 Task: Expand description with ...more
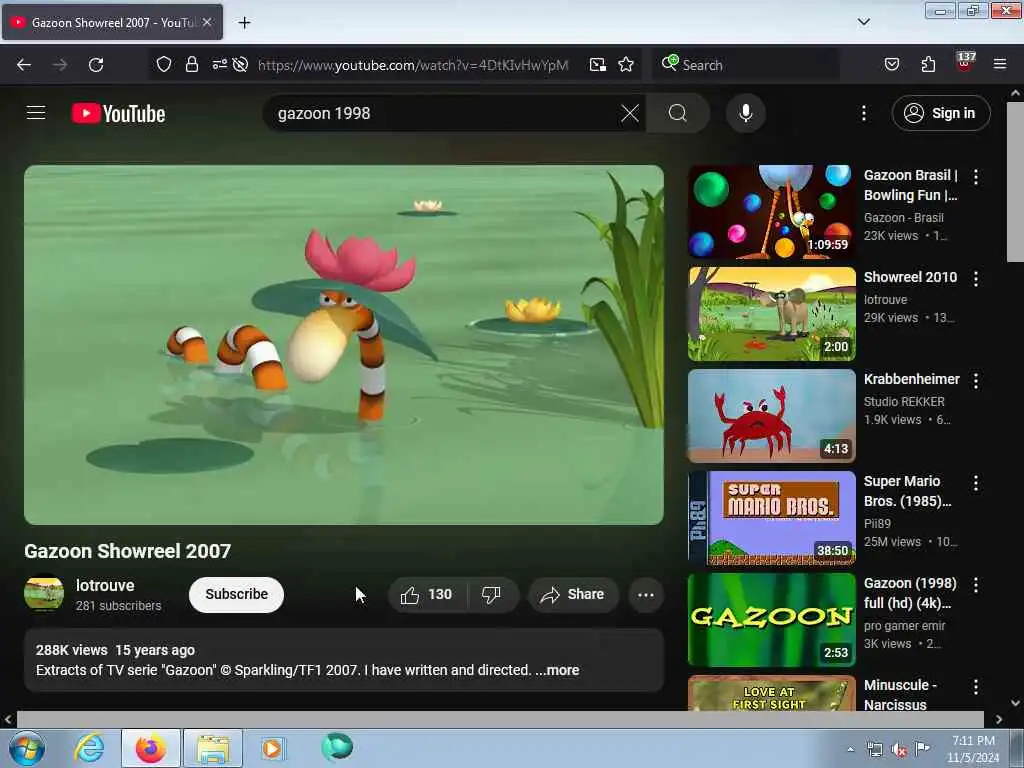[557, 670]
